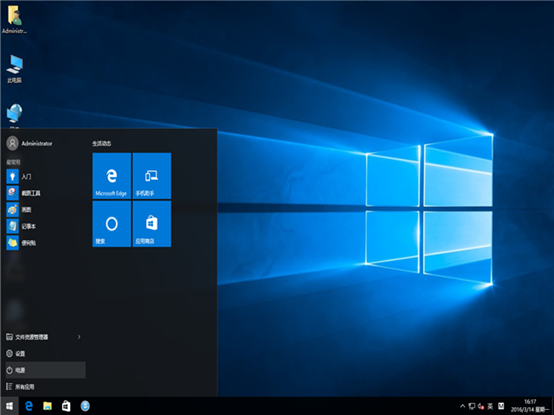Launch Internet Explorer from the taskbar
The width and height of the screenshot is (554, 415).
[x=85, y=406]
